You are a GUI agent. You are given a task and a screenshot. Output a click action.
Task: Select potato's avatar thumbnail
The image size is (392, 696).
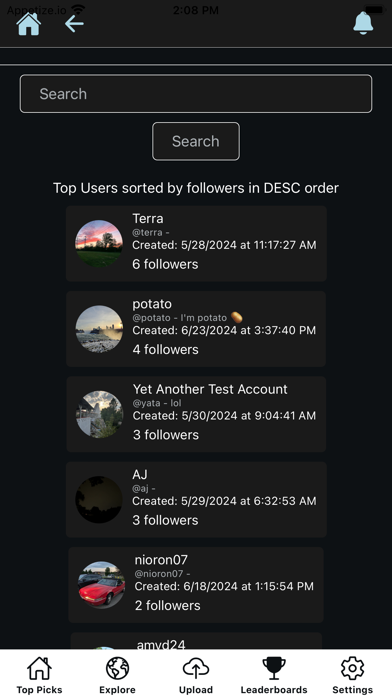point(99,329)
